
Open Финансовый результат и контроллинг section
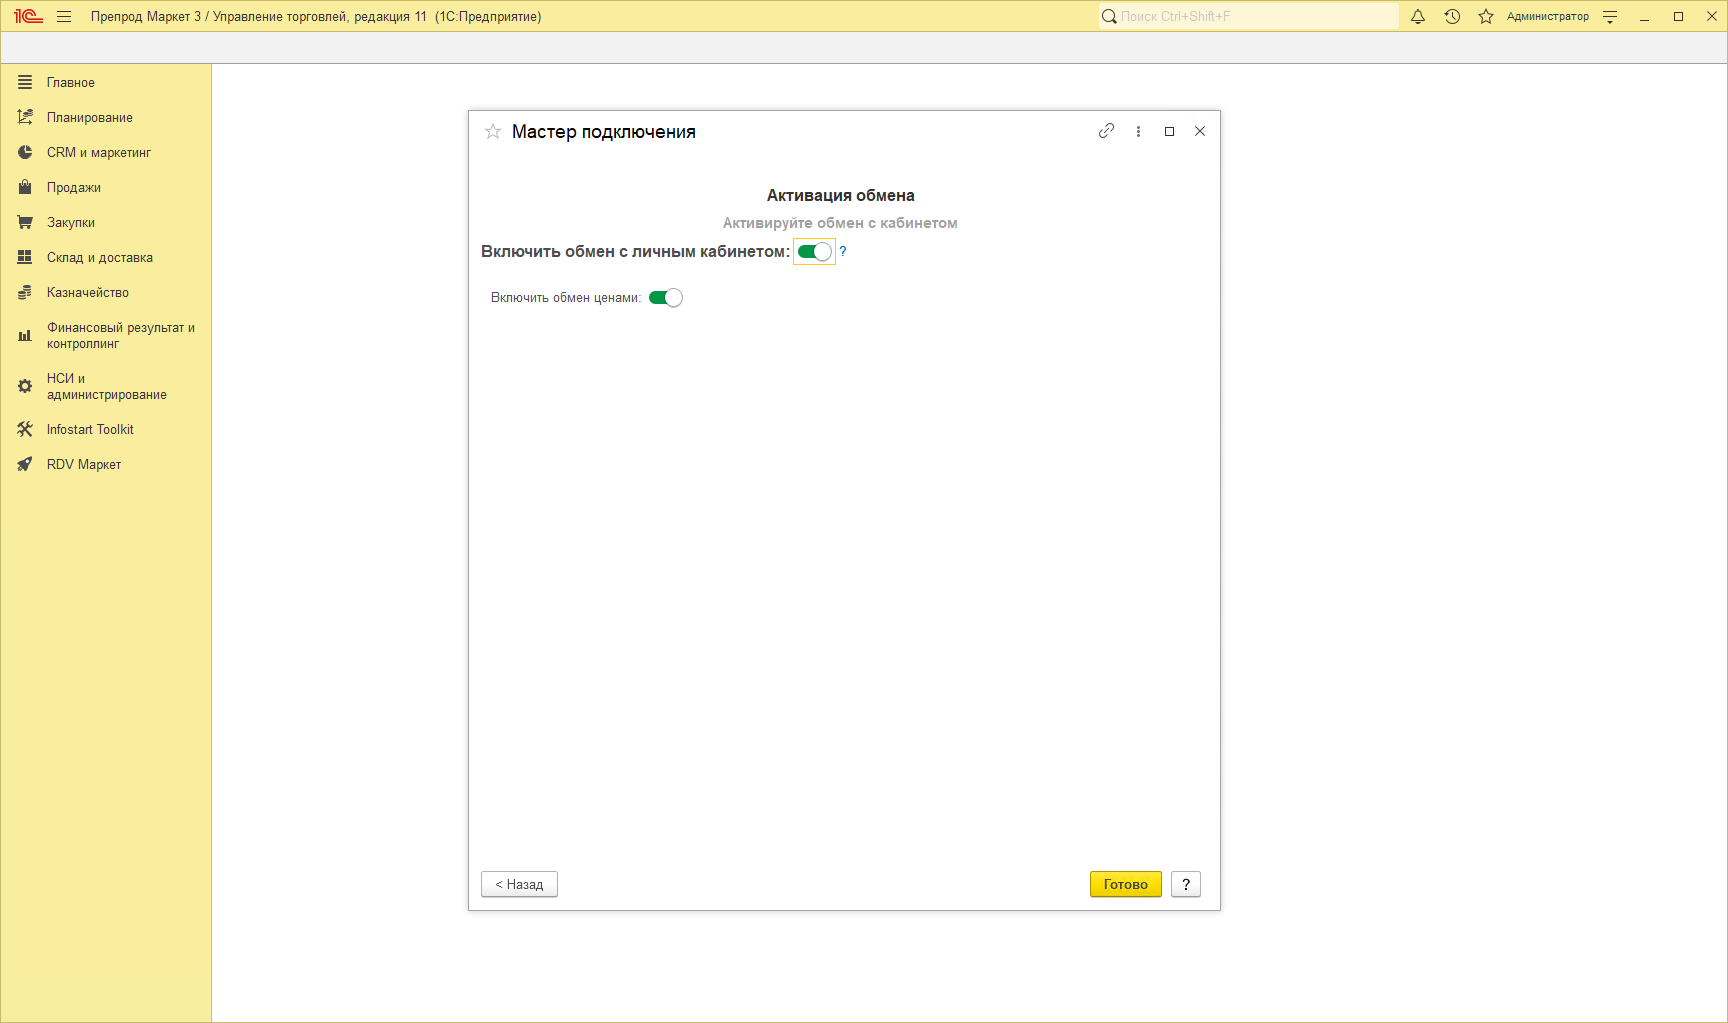tap(106, 336)
